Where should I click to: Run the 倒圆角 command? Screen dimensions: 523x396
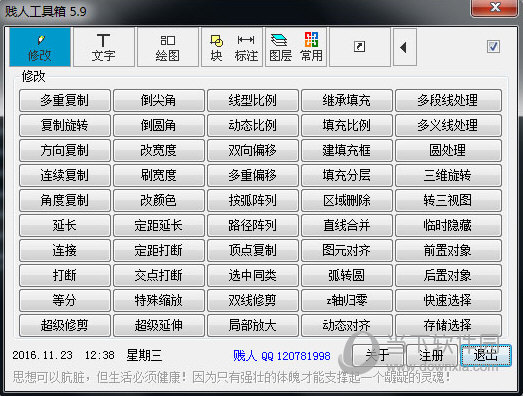(x=159, y=125)
